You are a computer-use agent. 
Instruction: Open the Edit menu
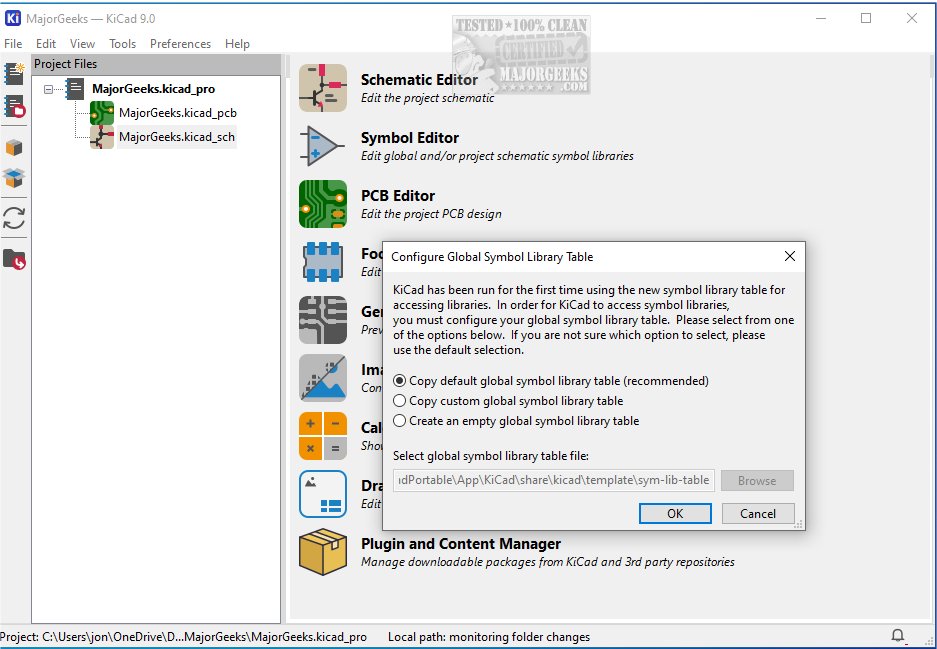[x=46, y=44]
